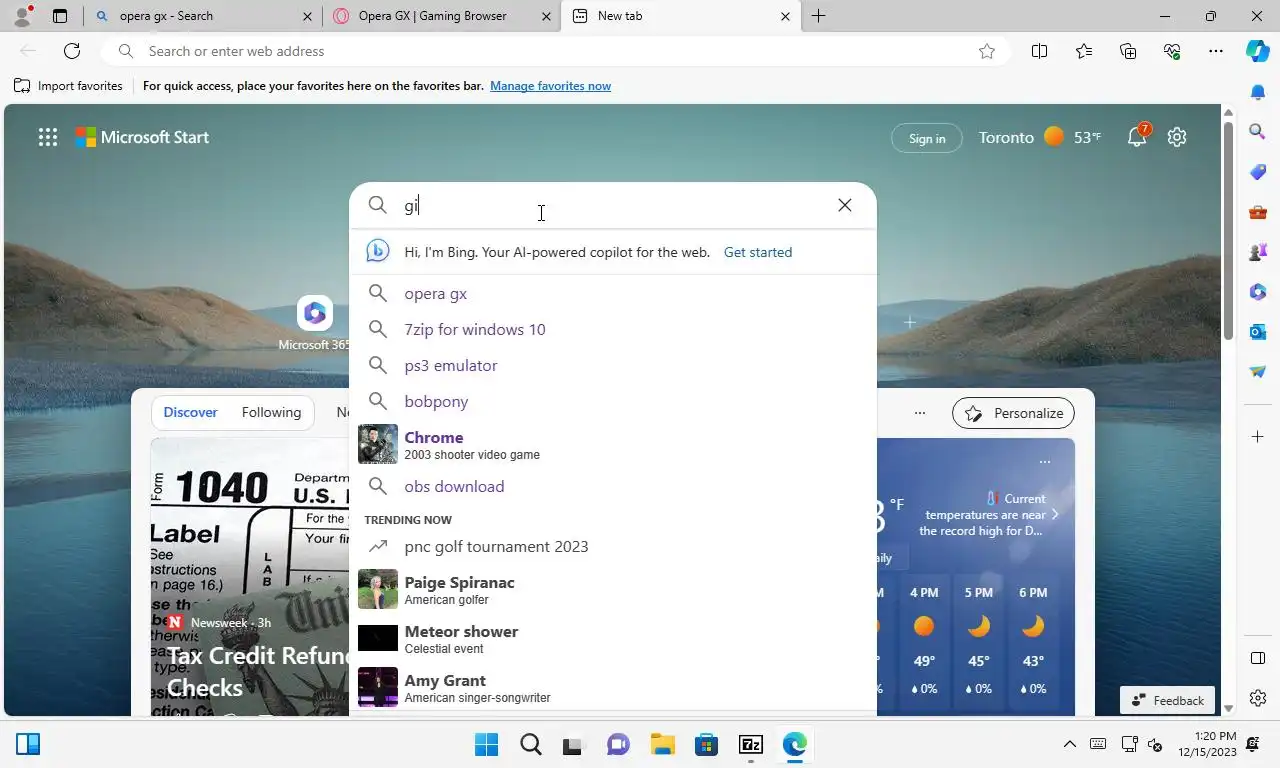Open sidebar settings gear
Screen dimensions: 1280x768
(1258, 698)
